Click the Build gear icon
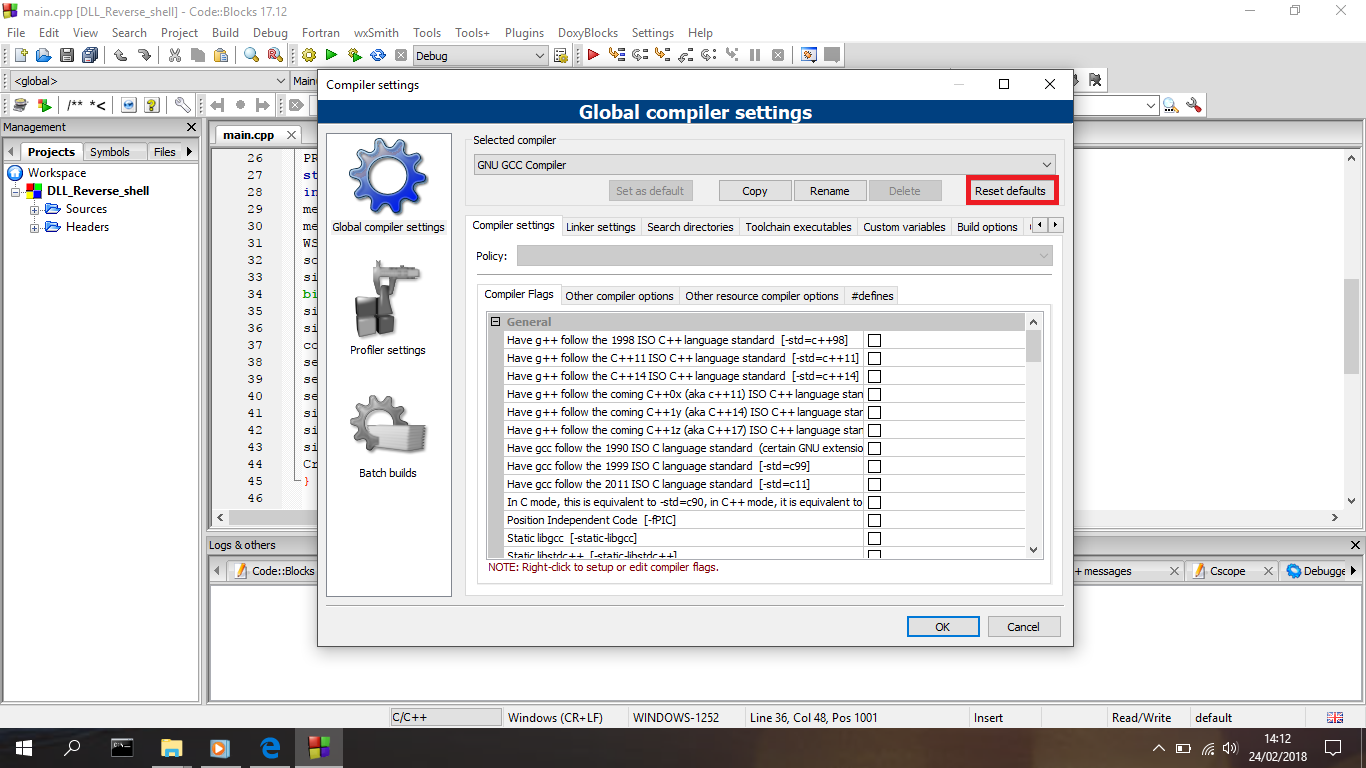The height and width of the screenshot is (768, 1366). click(308, 55)
